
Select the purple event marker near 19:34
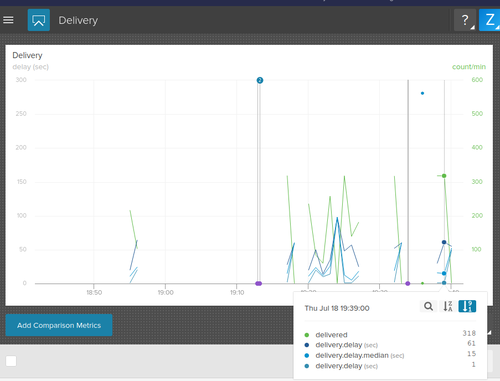tap(408, 283)
